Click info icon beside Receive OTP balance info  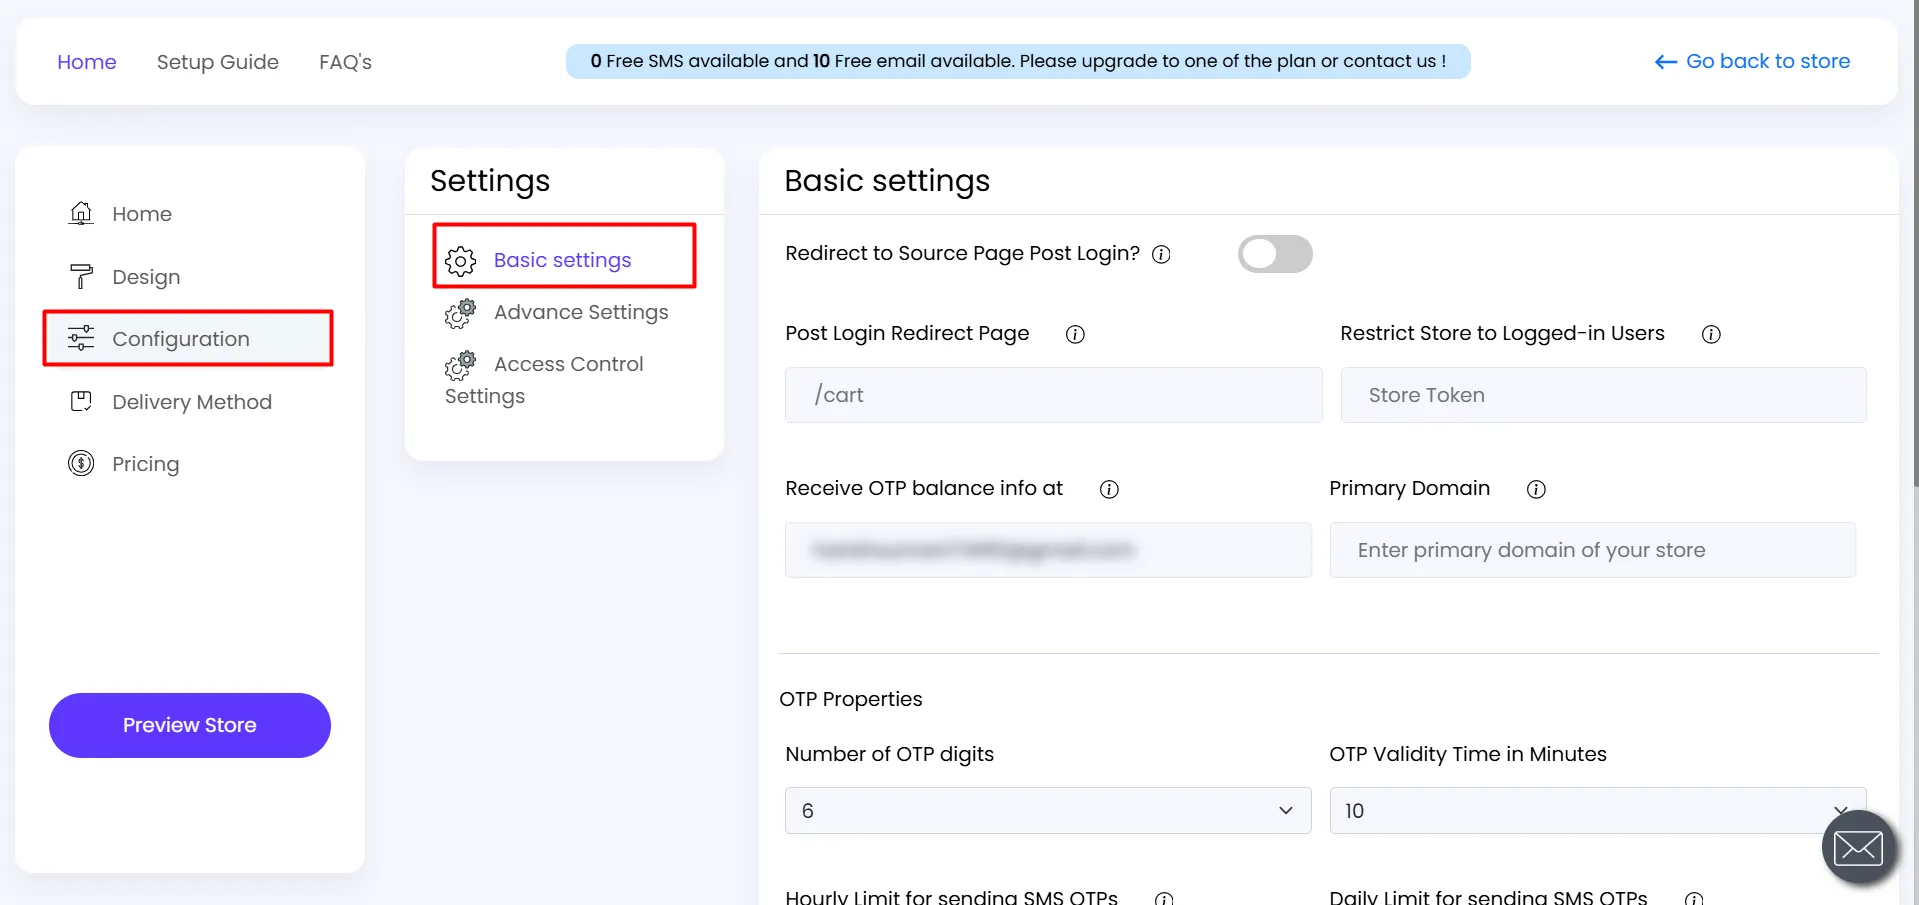pyautogui.click(x=1109, y=489)
